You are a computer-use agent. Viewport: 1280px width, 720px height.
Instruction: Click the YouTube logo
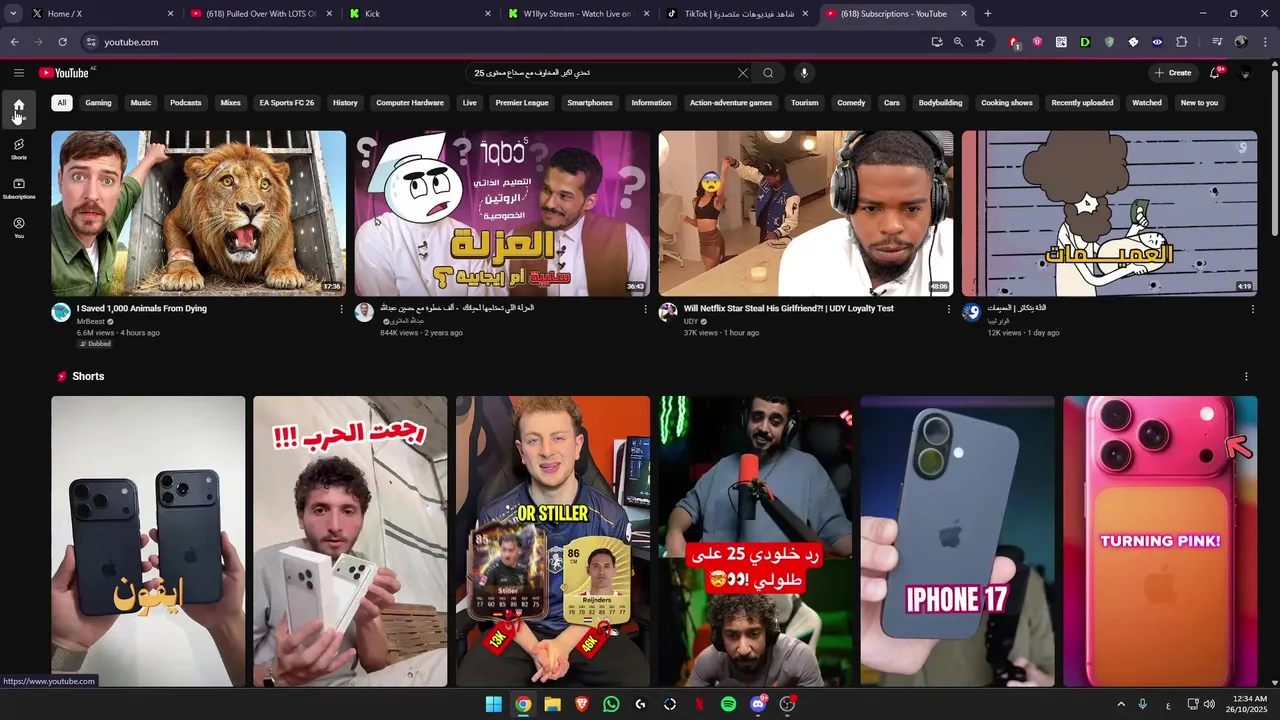pos(64,73)
